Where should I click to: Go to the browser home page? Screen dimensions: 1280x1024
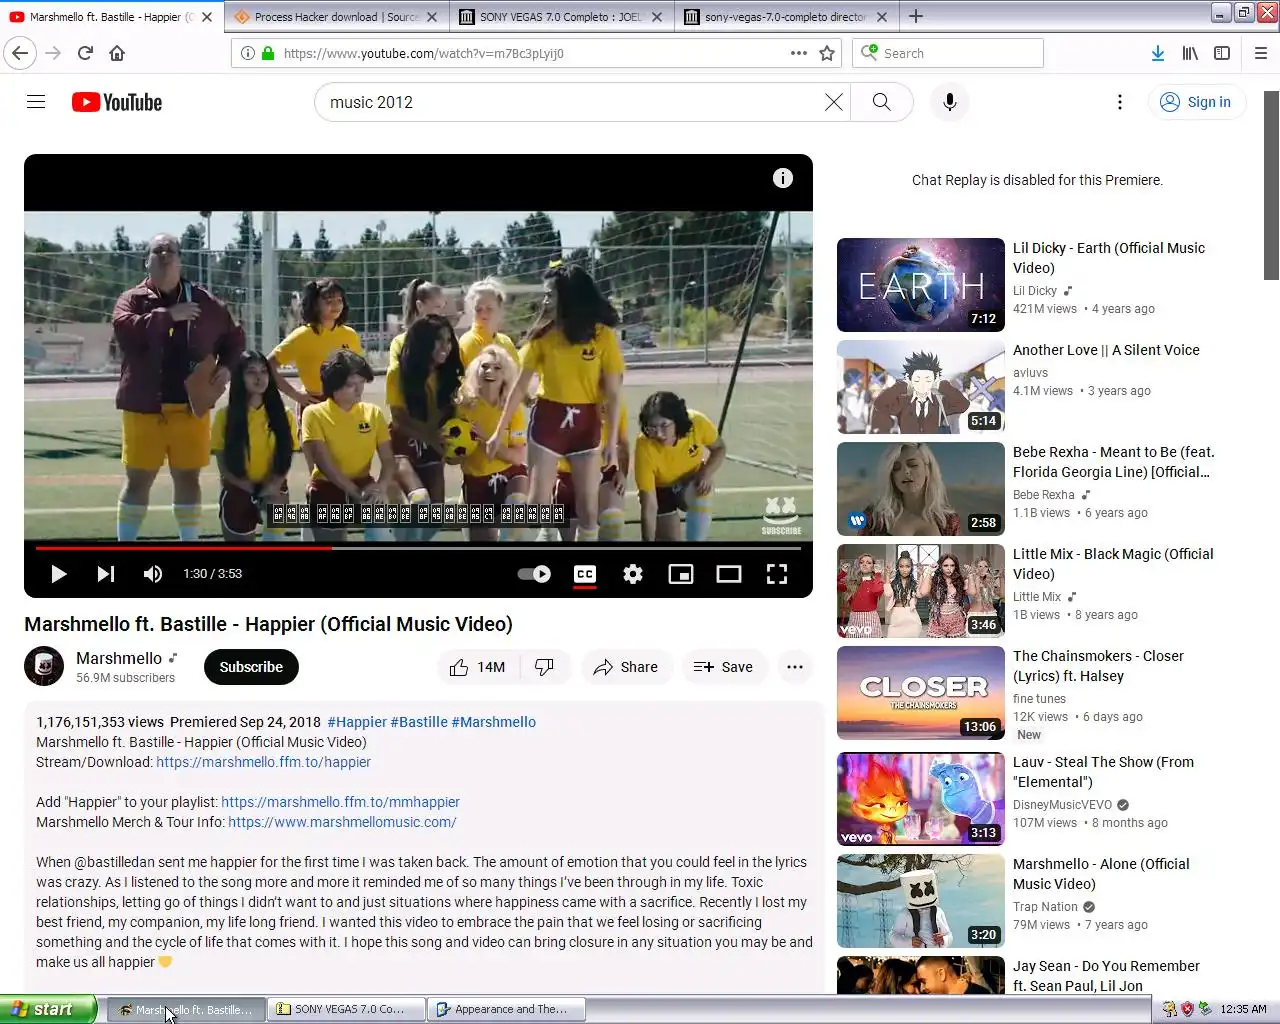point(117,53)
